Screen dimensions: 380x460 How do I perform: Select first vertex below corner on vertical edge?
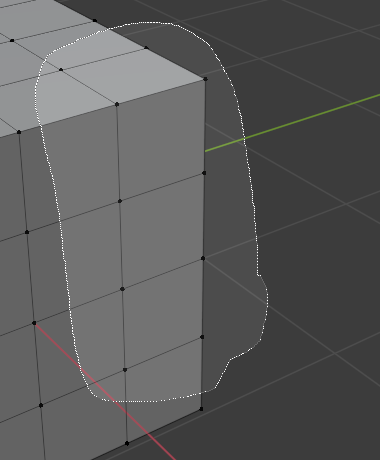pos(204,173)
